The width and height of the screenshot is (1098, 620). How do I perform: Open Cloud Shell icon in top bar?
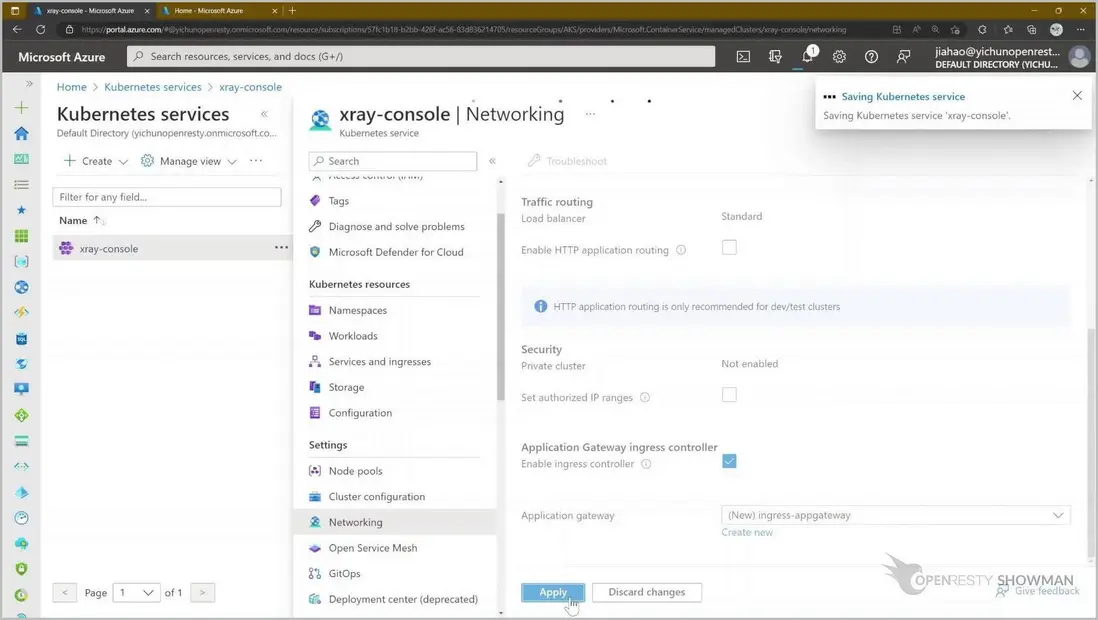743,57
